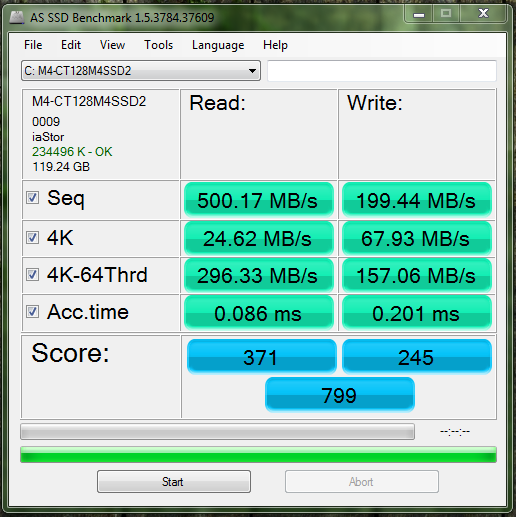This screenshot has width=516, height=517.
Task: Start the benchmark with the Start button
Action: pos(174,481)
